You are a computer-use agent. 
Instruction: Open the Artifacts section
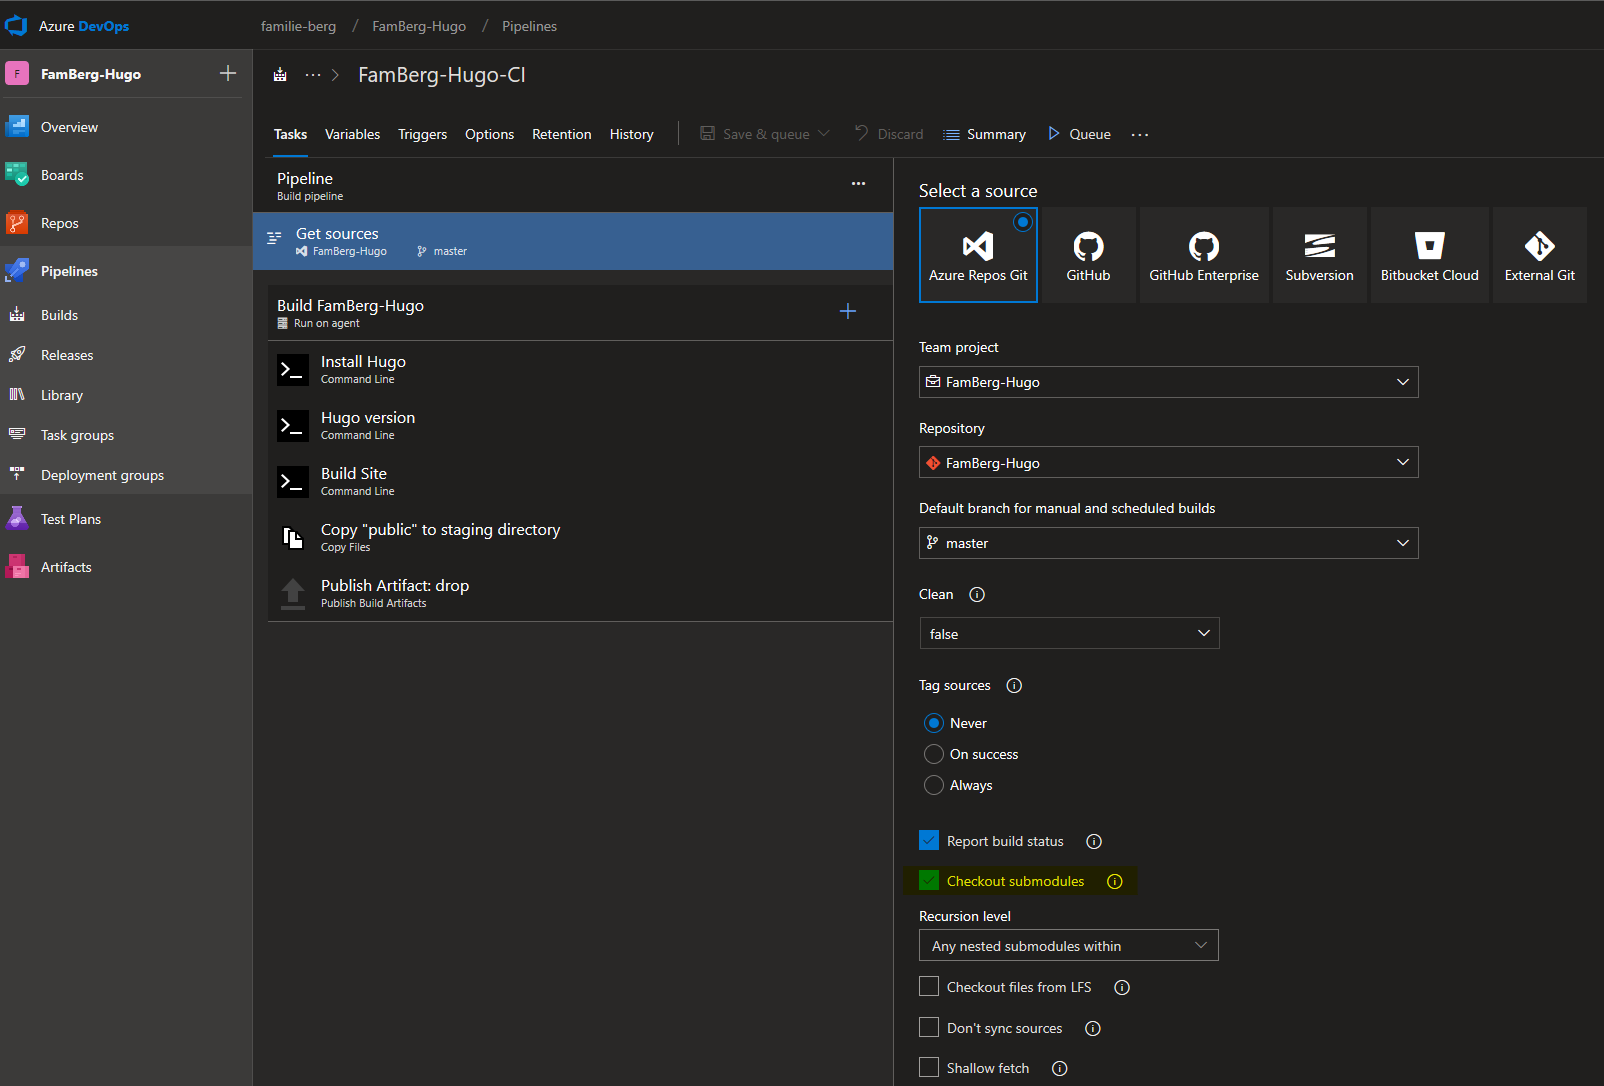(x=66, y=566)
